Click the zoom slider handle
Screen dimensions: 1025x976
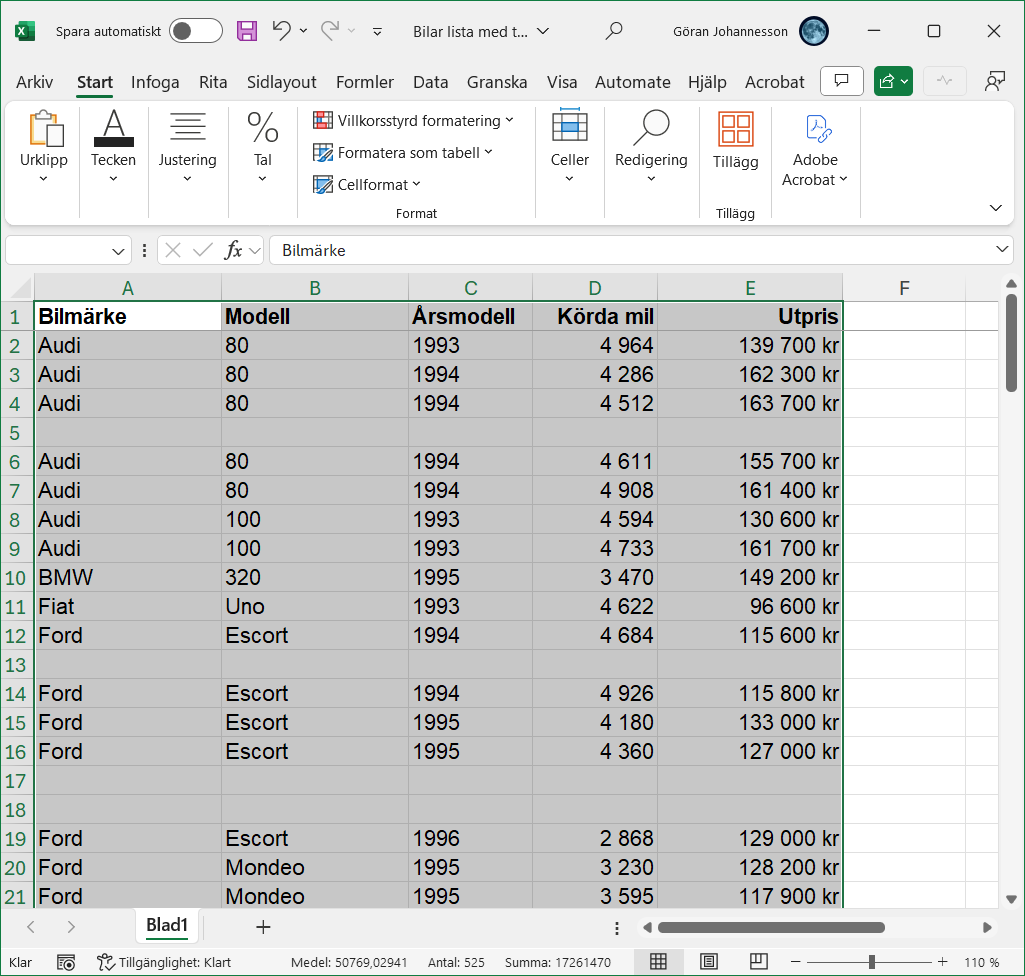[872, 962]
